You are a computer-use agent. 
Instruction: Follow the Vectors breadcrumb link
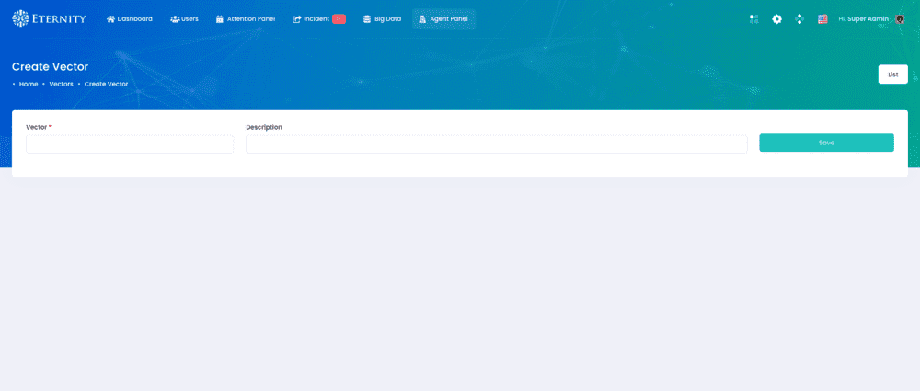point(61,85)
